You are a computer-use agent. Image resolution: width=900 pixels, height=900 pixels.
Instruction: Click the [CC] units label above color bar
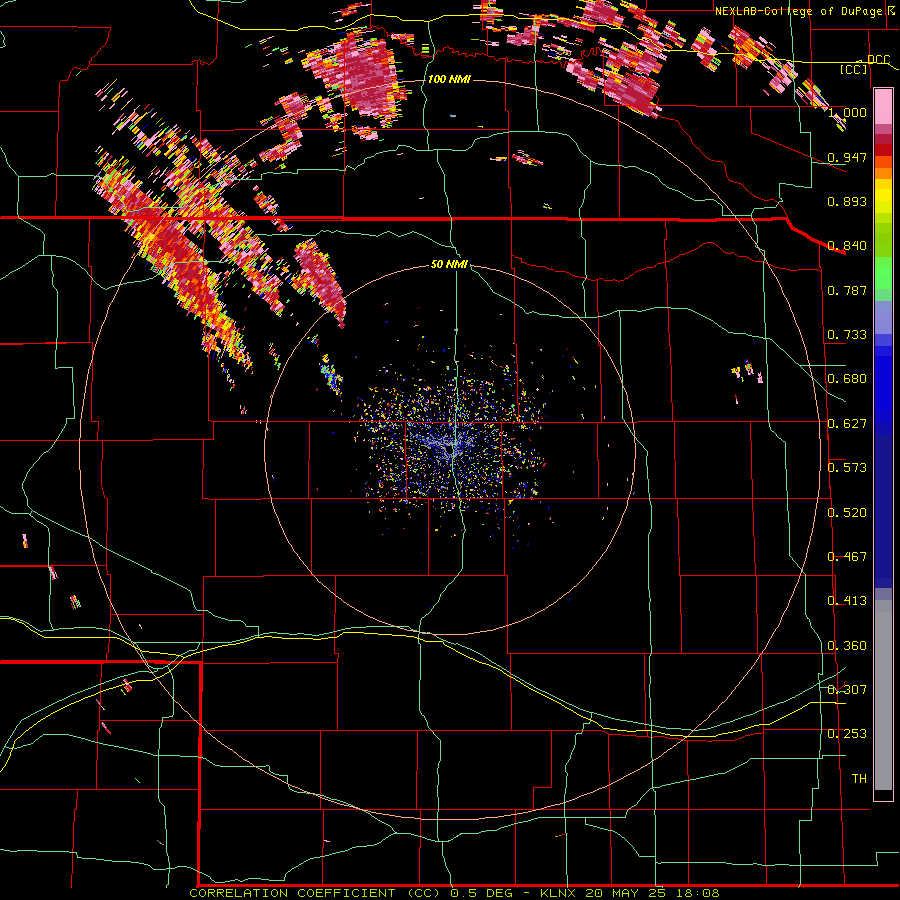click(x=854, y=69)
